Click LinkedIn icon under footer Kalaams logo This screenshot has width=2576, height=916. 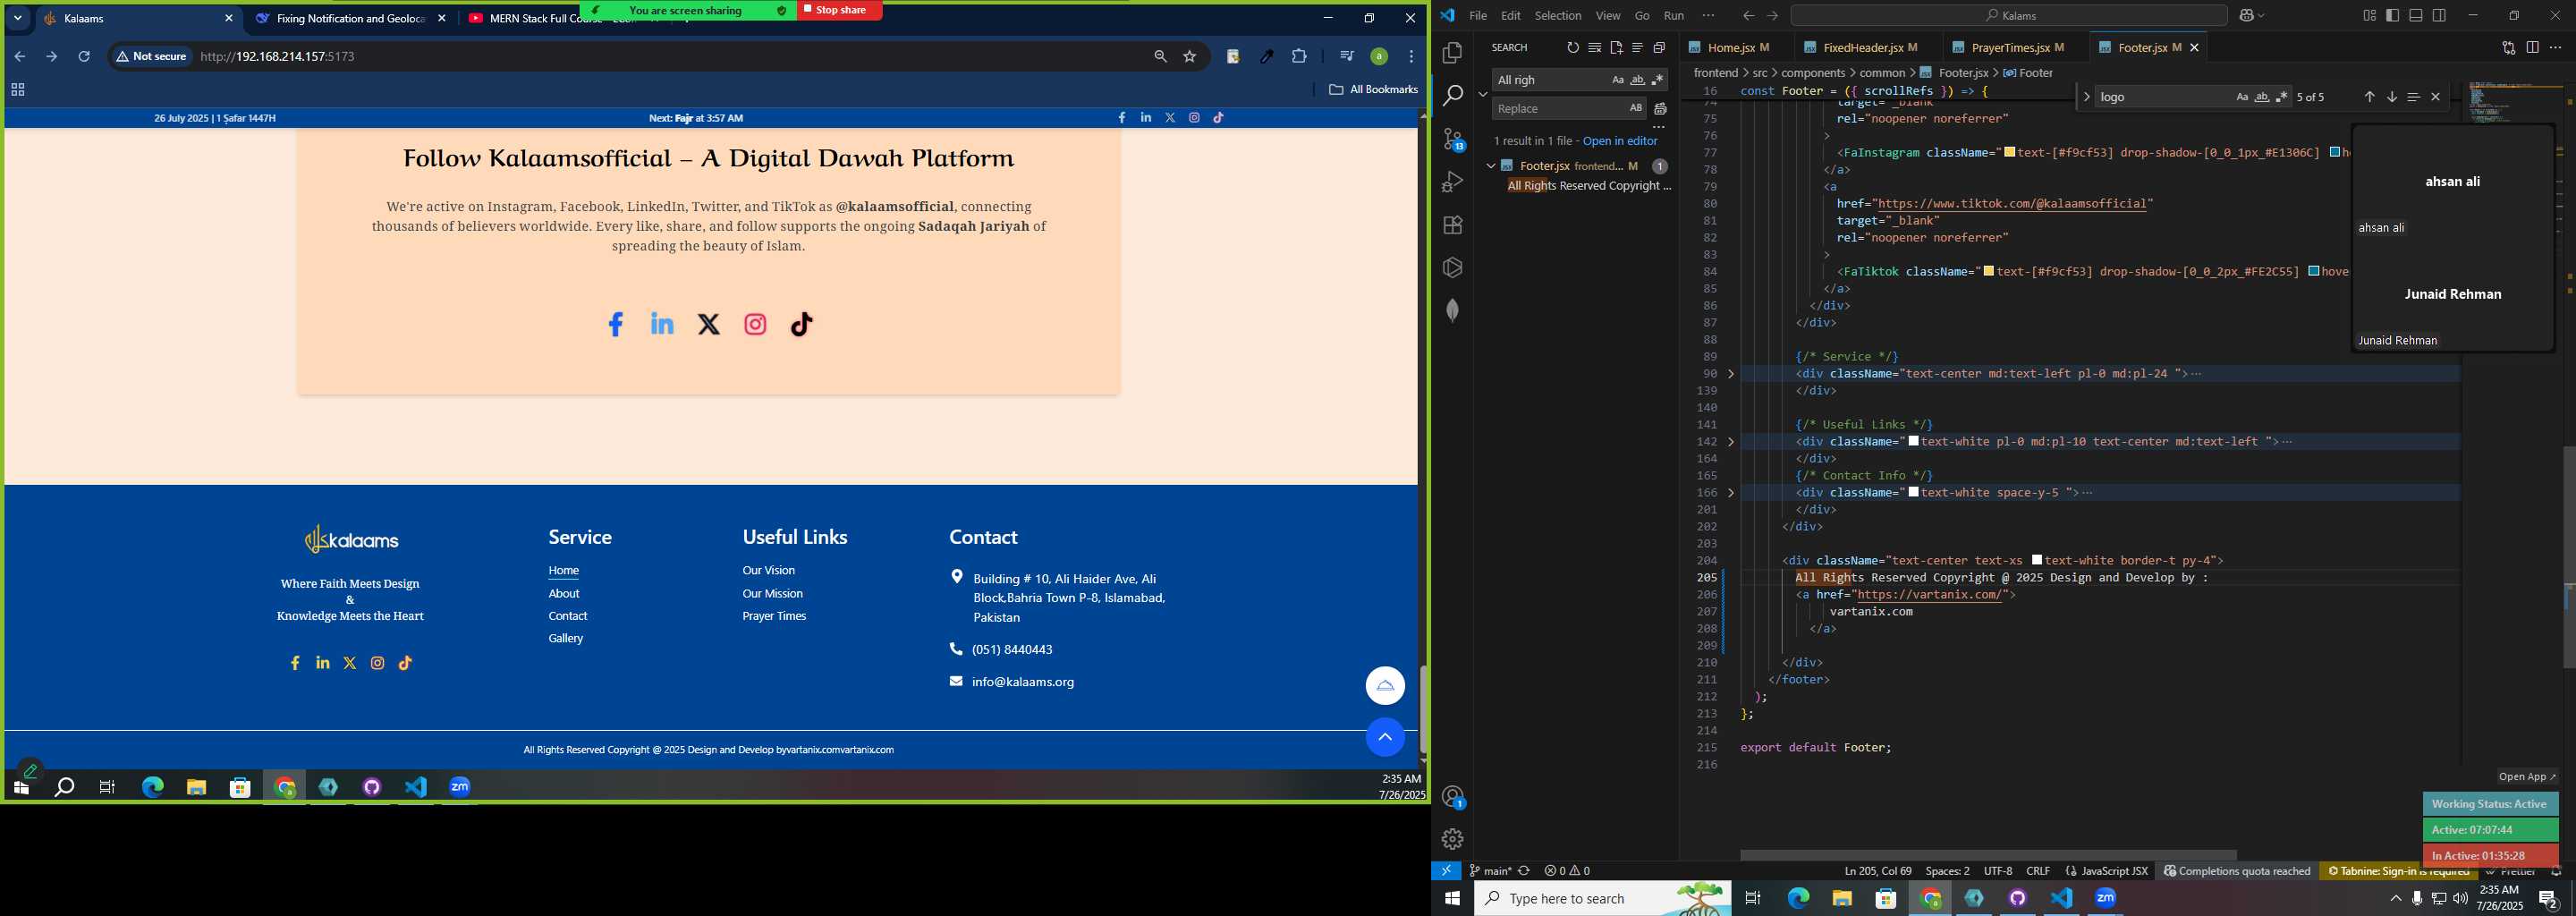pos(322,663)
